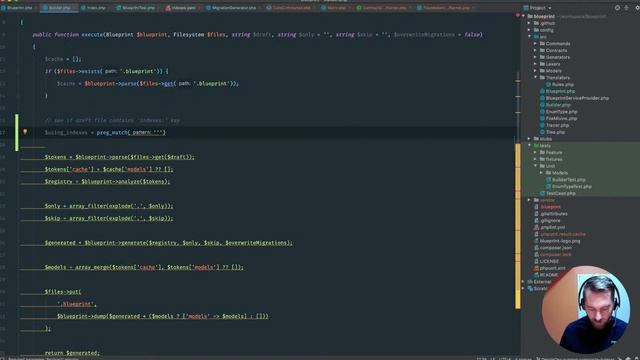Click the green gutter change marker
Image resolution: width=640 pixels, height=360 pixels.
click(17, 133)
